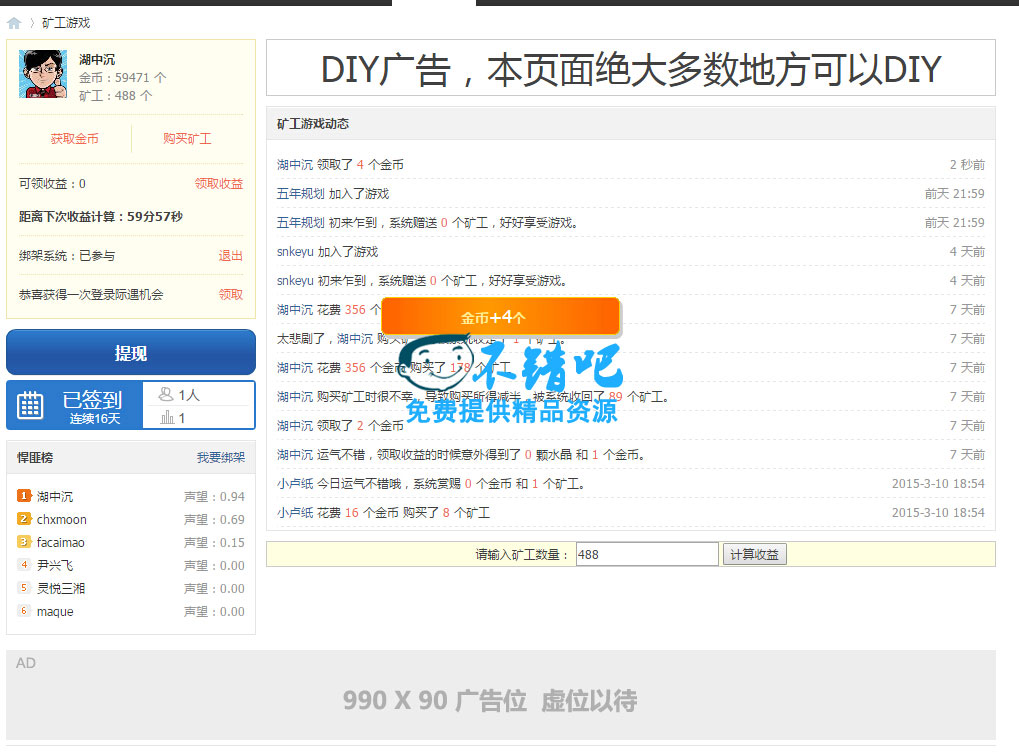
Task: Click 金币：59471 个 in profile card
Action: (123, 77)
